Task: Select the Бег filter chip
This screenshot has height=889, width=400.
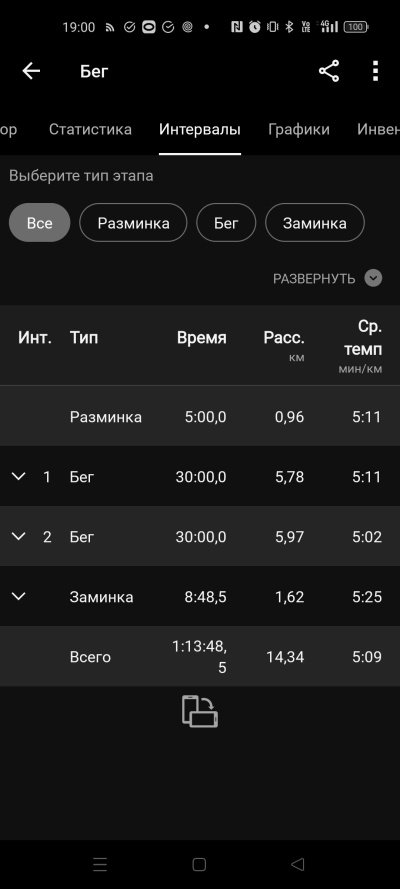Action: [226, 223]
